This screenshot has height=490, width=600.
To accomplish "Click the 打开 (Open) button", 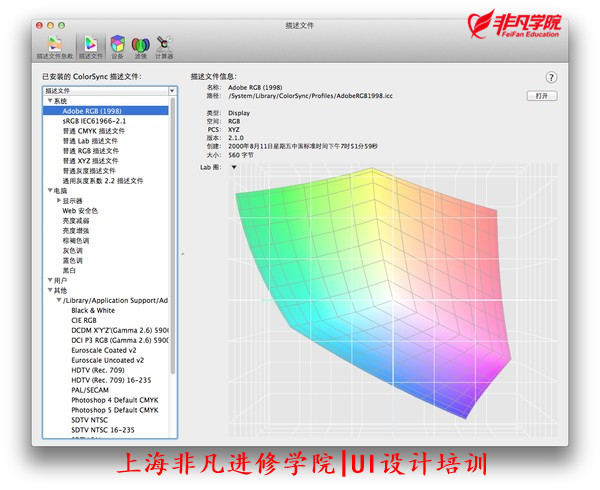I will pyautogui.click(x=542, y=96).
